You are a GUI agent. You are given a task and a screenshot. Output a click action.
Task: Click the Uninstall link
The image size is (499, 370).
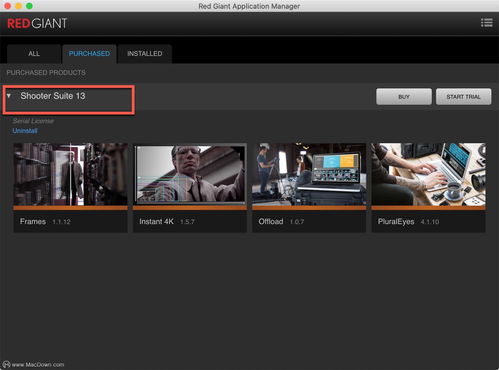[x=25, y=131]
